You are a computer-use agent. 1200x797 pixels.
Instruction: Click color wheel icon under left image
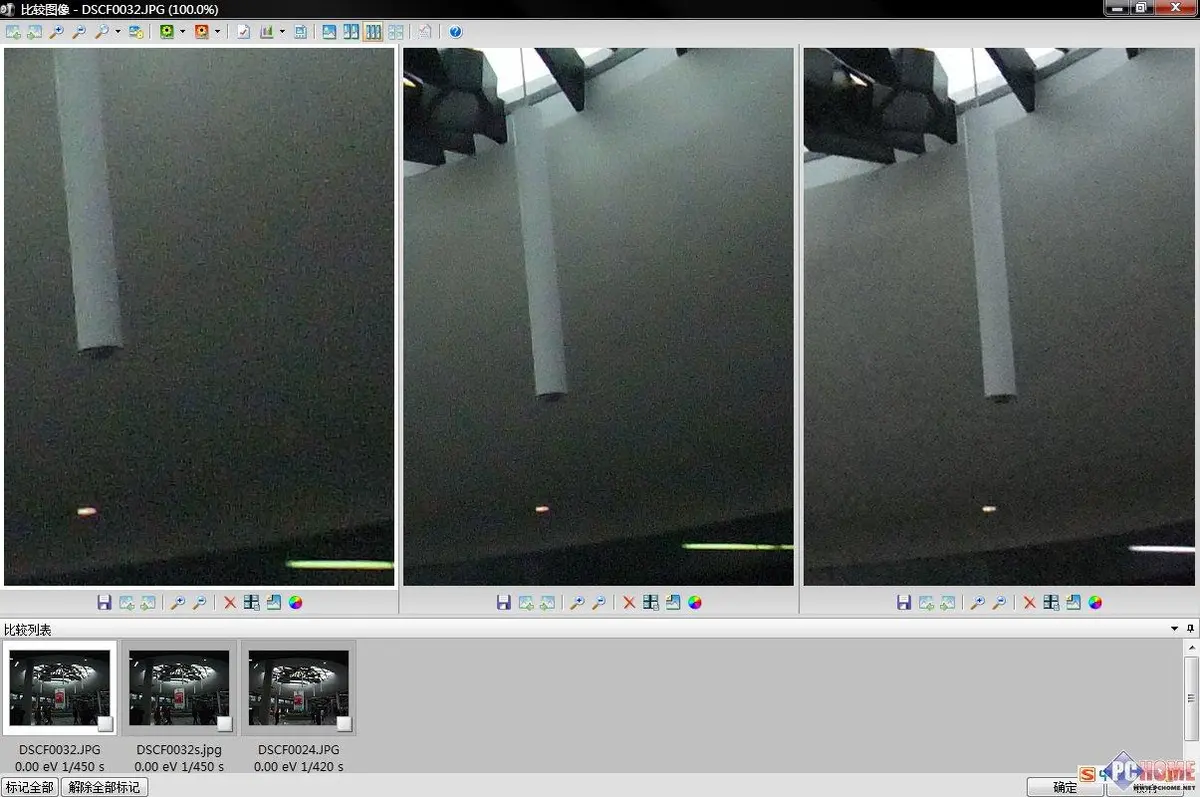295,602
